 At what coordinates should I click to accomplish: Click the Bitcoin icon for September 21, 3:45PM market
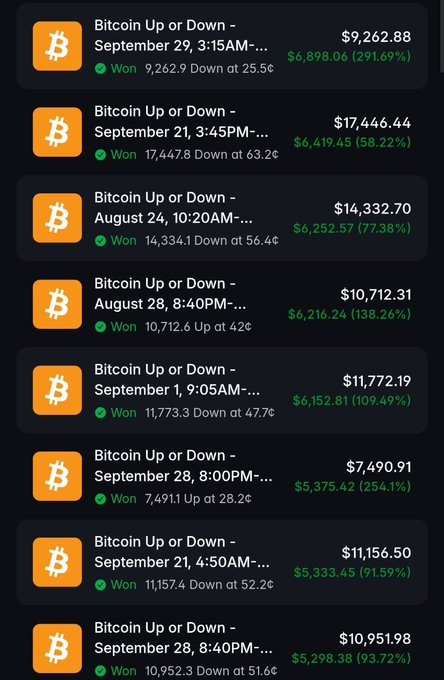57,132
